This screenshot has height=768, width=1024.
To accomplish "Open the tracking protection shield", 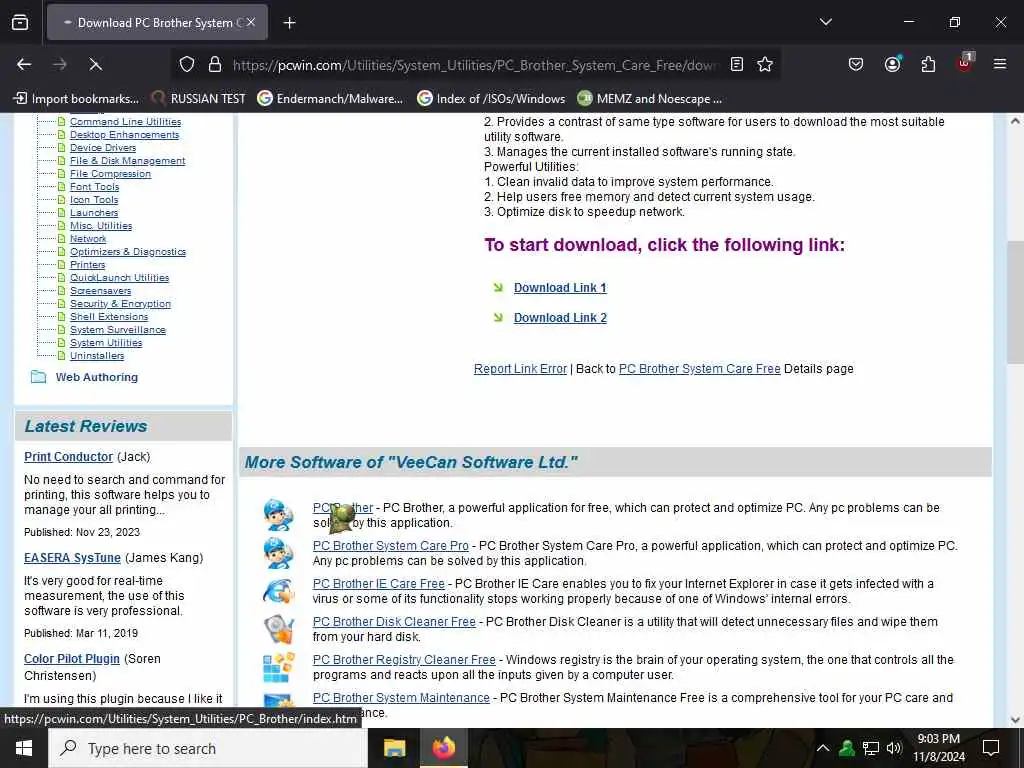I will pos(187,64).
